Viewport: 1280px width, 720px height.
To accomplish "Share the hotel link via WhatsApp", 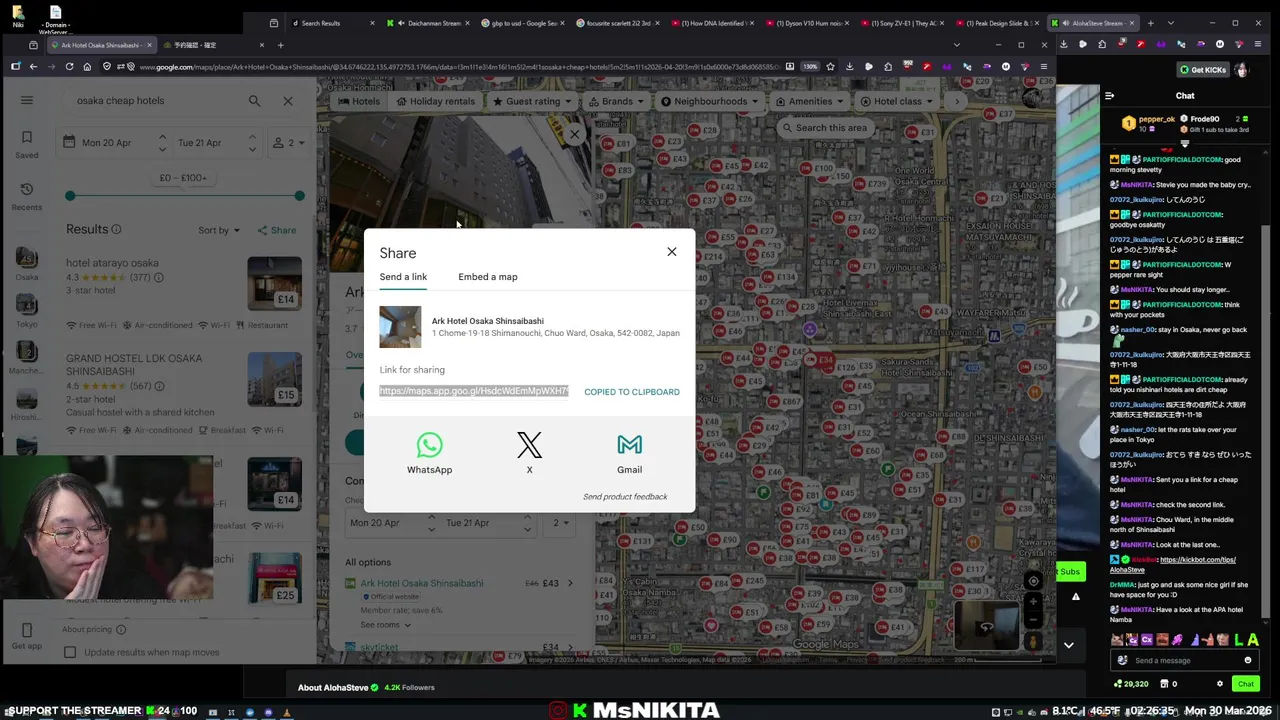I will (429, 453).
